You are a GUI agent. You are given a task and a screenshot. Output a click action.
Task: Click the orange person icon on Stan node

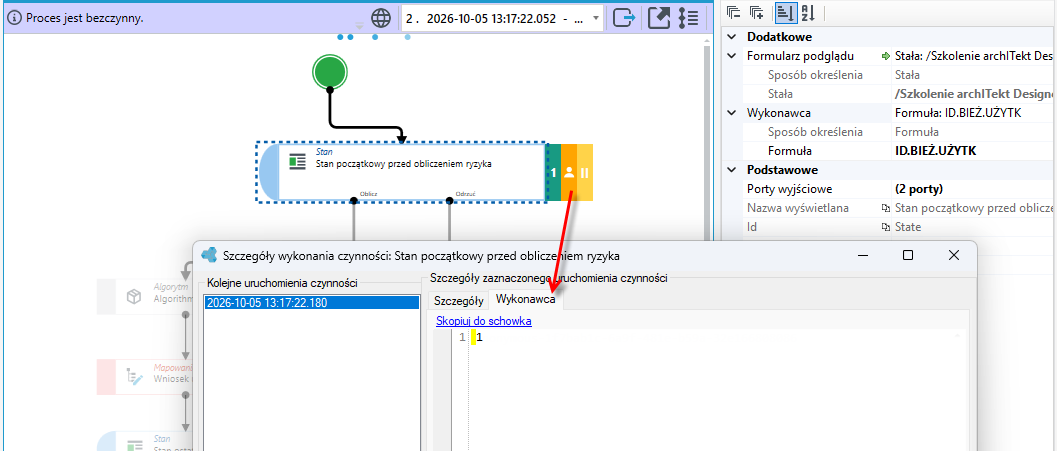pyautogui.click(x=569, y=173)
